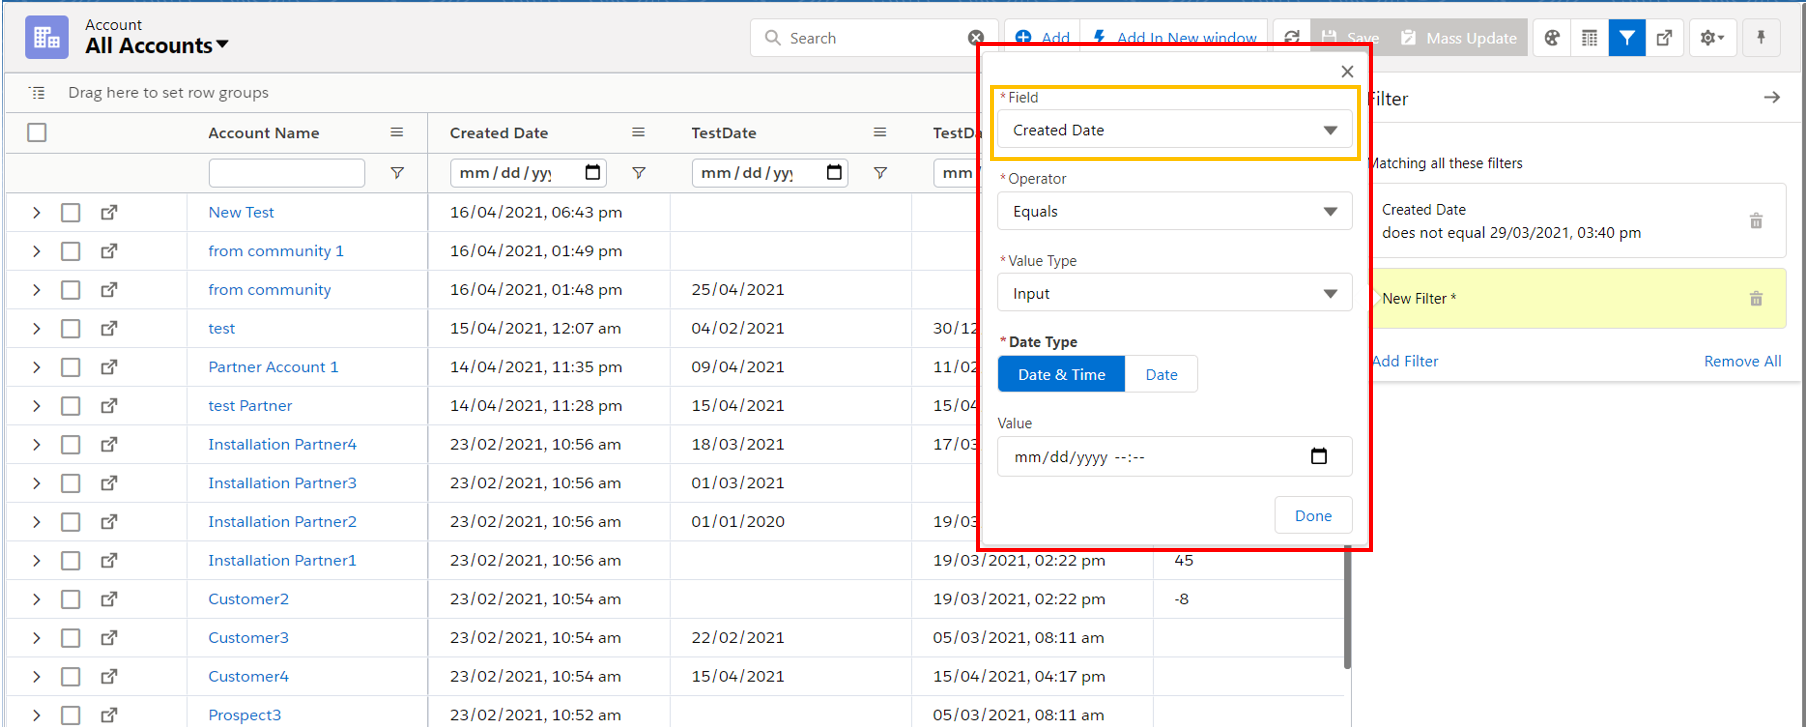Switch Date Type to Date
1806x727 pixels.
coord(1161,375)
